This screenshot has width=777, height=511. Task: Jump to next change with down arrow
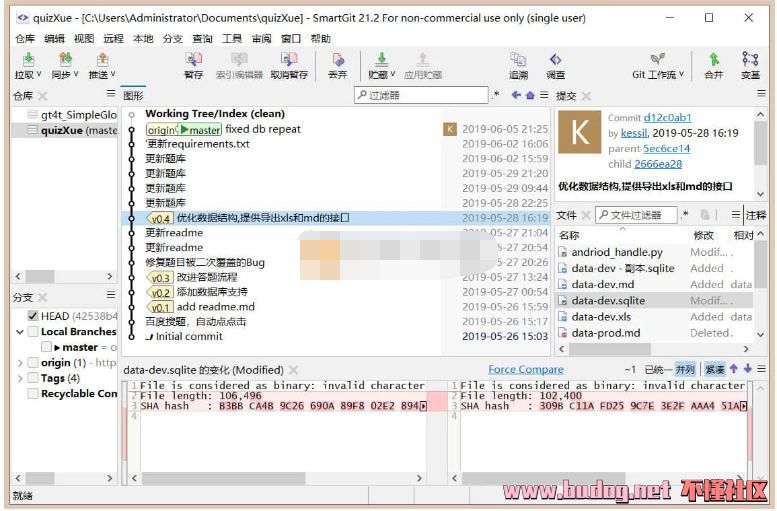tap(748, 369)
